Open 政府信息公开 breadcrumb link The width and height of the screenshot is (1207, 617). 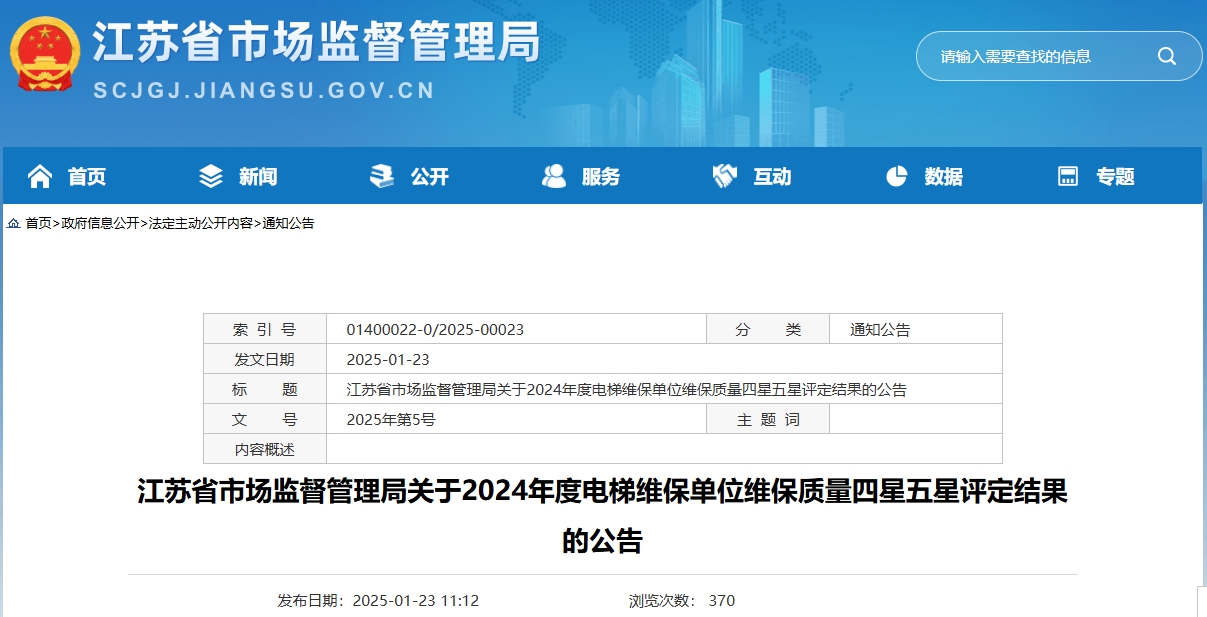click(x=100, y=223)
